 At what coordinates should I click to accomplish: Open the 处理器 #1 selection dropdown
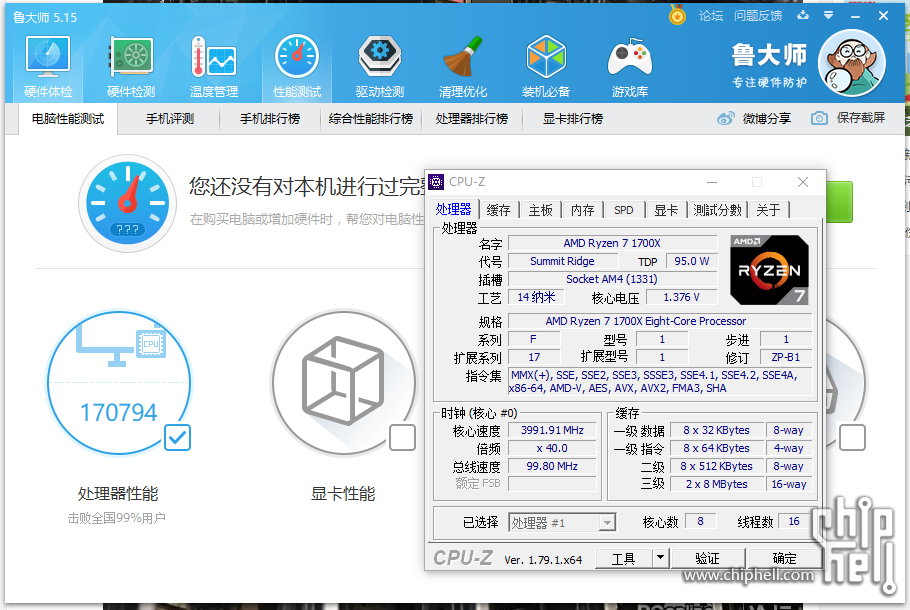tap(562, 523)
